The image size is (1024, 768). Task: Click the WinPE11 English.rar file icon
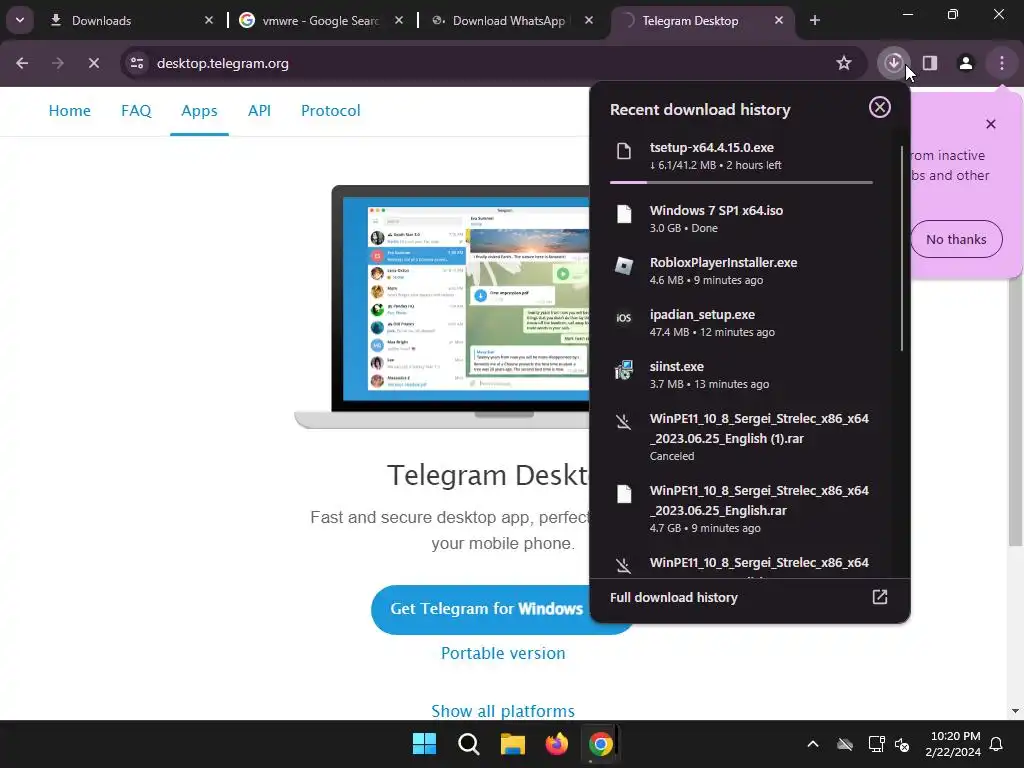(x=624, y=494)
